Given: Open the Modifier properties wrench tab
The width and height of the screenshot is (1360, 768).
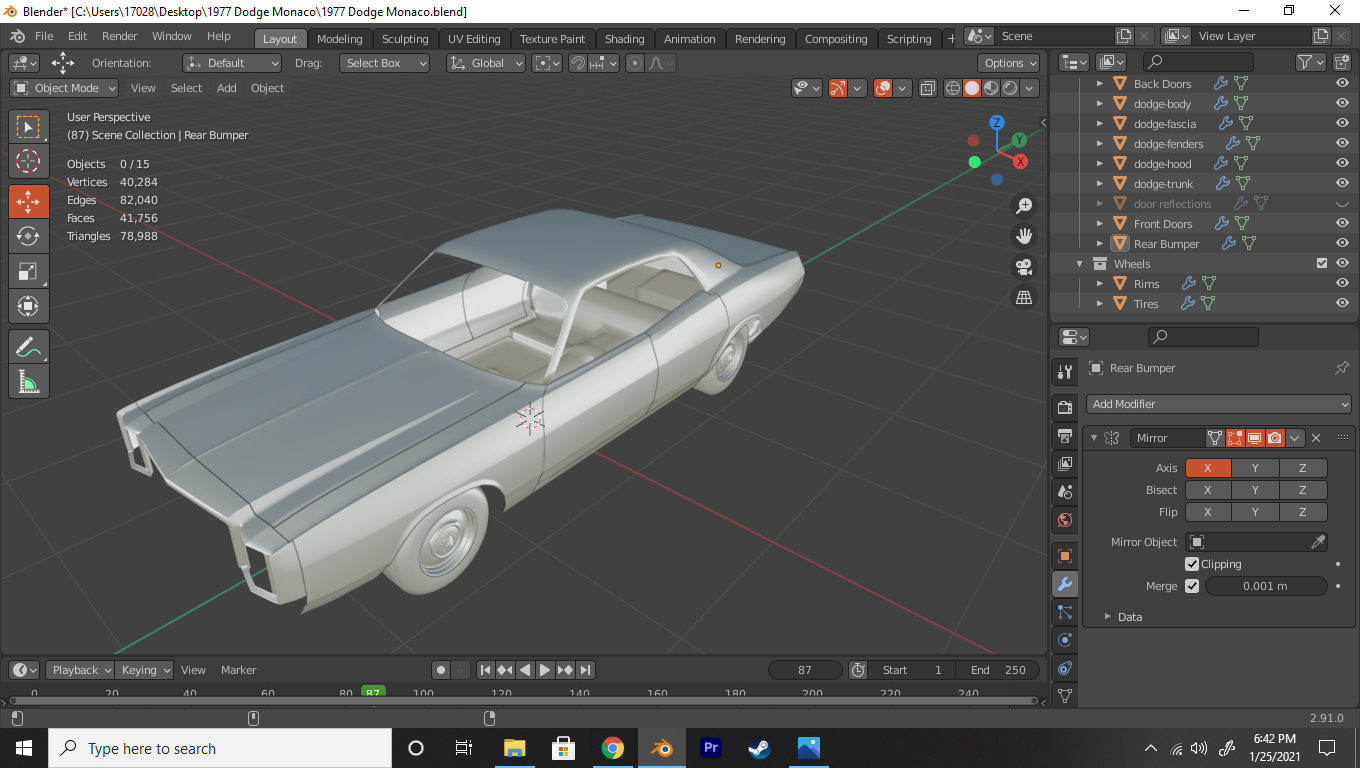Looking at the screenshot, I should (x=1065, y=585).
